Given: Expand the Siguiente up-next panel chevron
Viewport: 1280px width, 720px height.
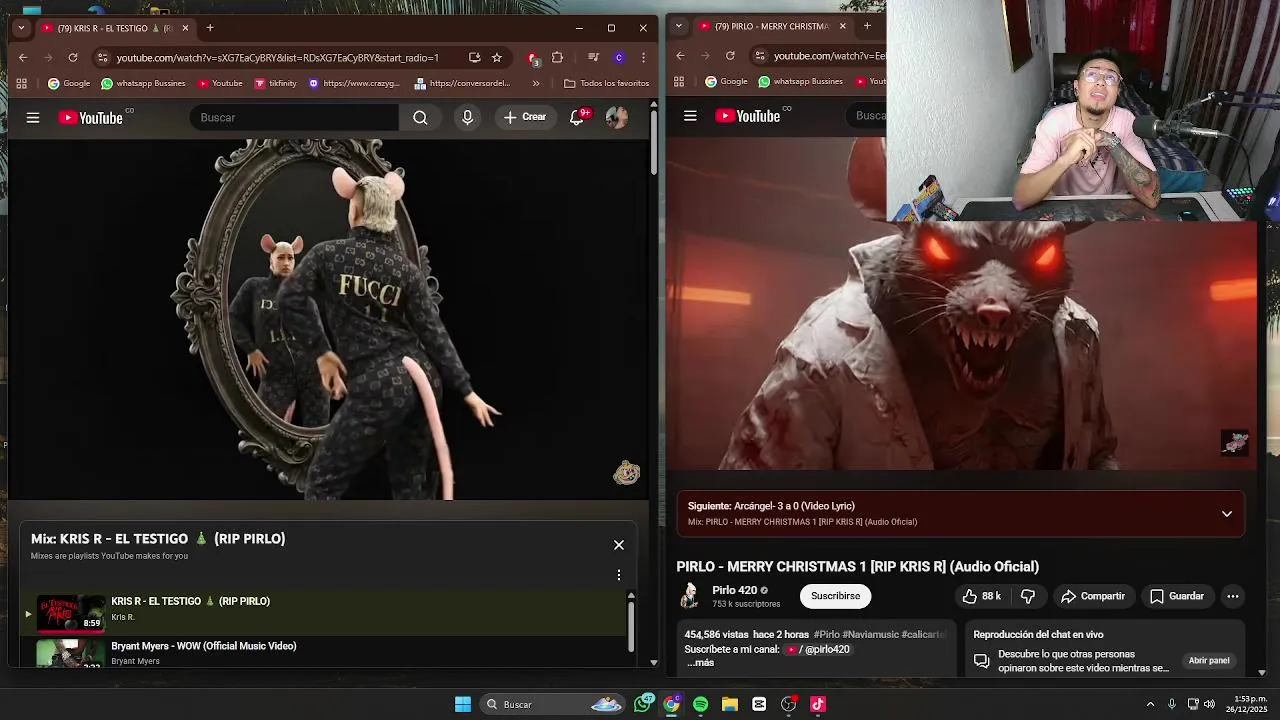Looking at the screenshot, I should [1226, 514].
